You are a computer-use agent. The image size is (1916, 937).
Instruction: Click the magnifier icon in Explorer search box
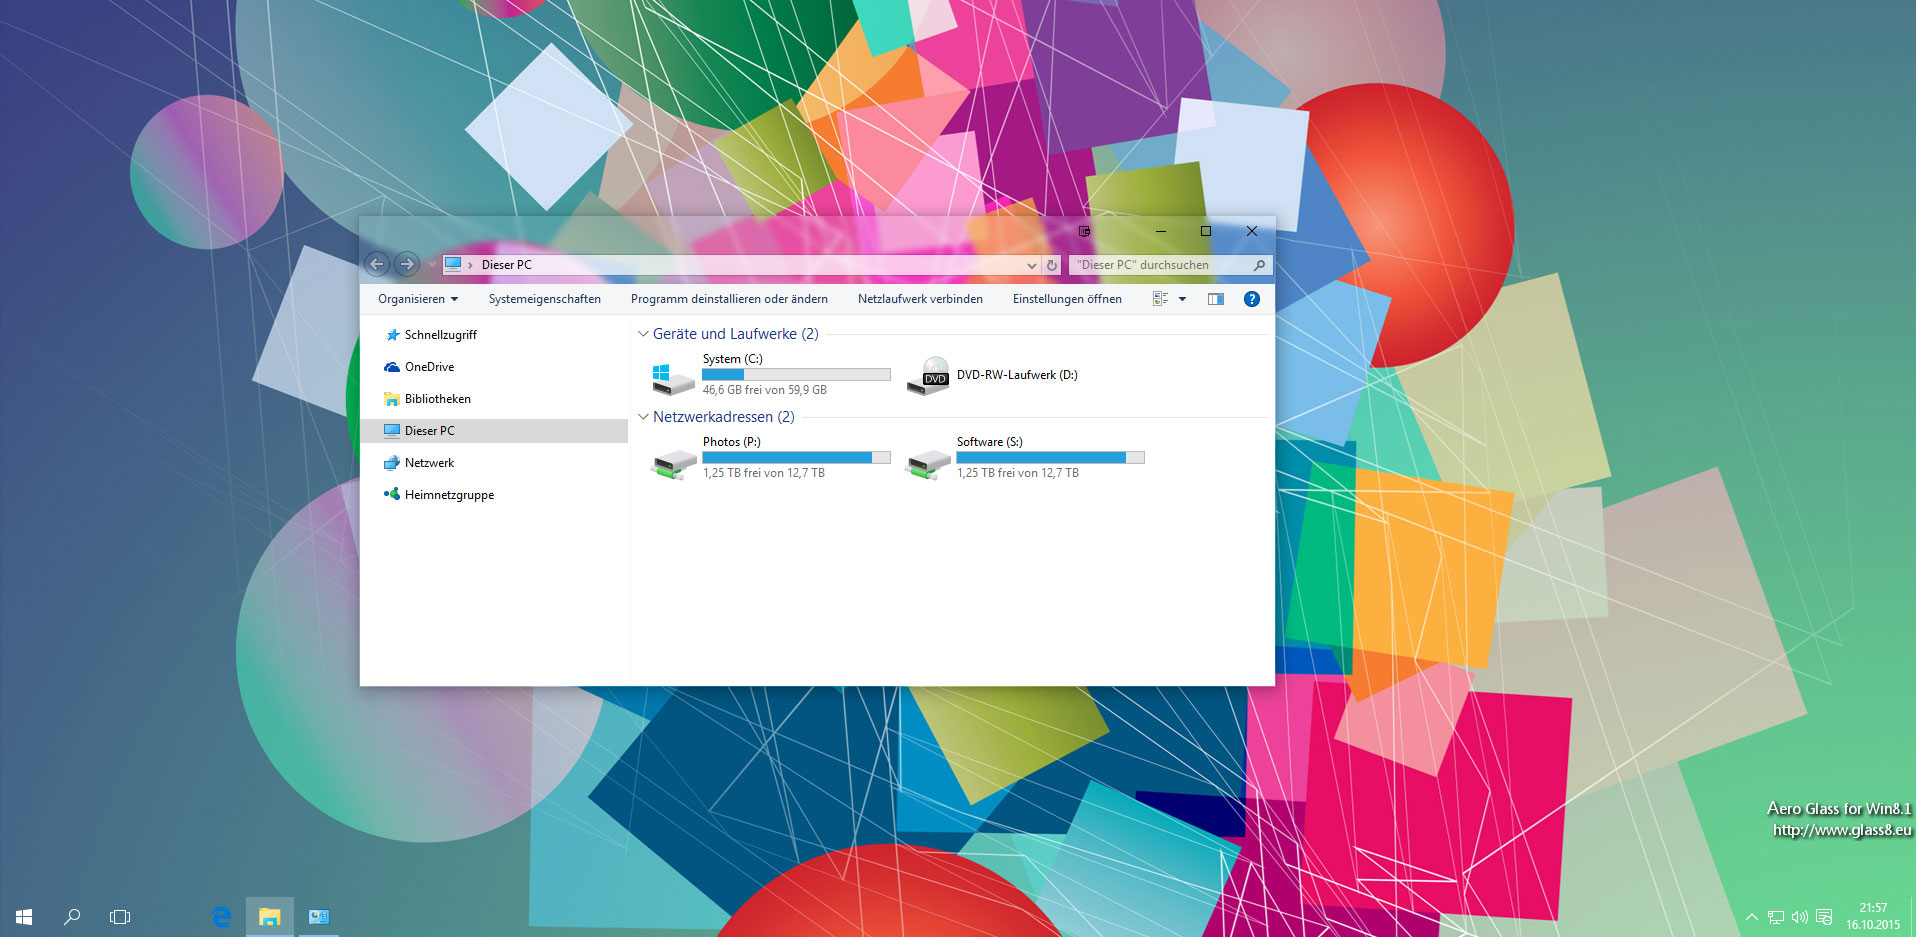pyautogui.click(x=1259, y=265)
